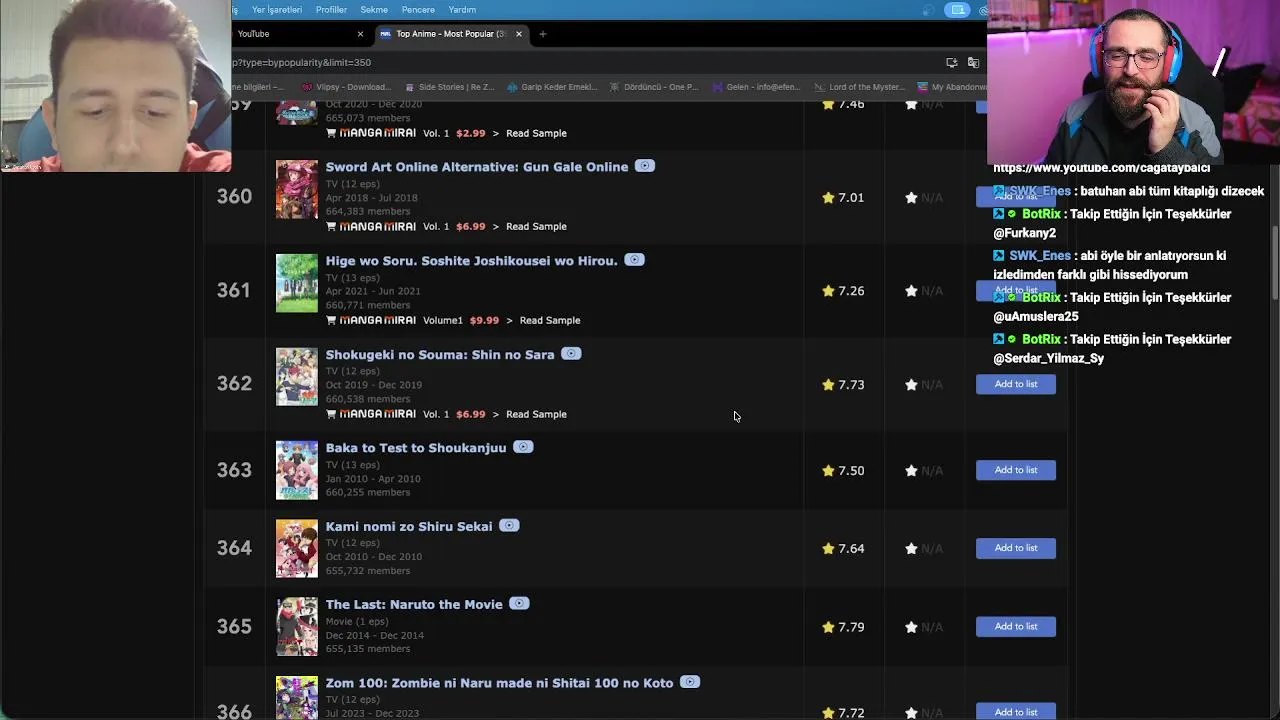Click Baka to Test poster thumbnail
This screenshot has height=720, width=1280.
pyautogui.click(x=297, y=470)
